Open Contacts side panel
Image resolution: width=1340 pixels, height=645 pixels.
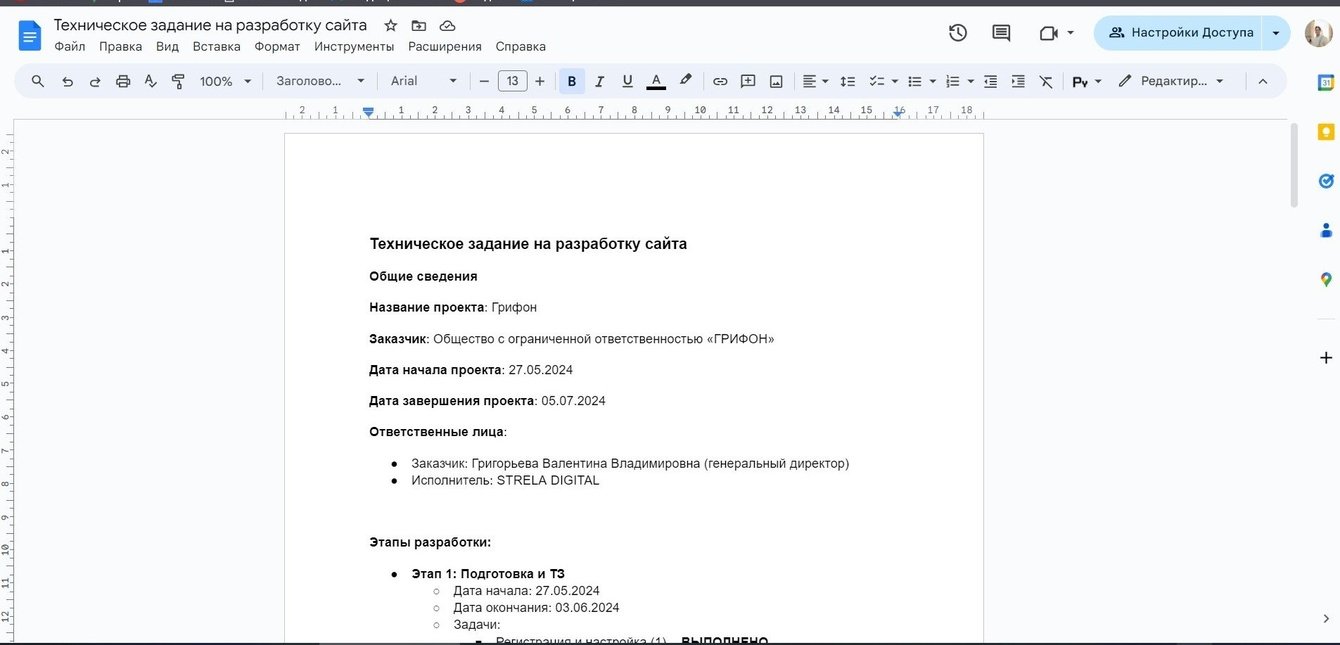click(1326, 230)
